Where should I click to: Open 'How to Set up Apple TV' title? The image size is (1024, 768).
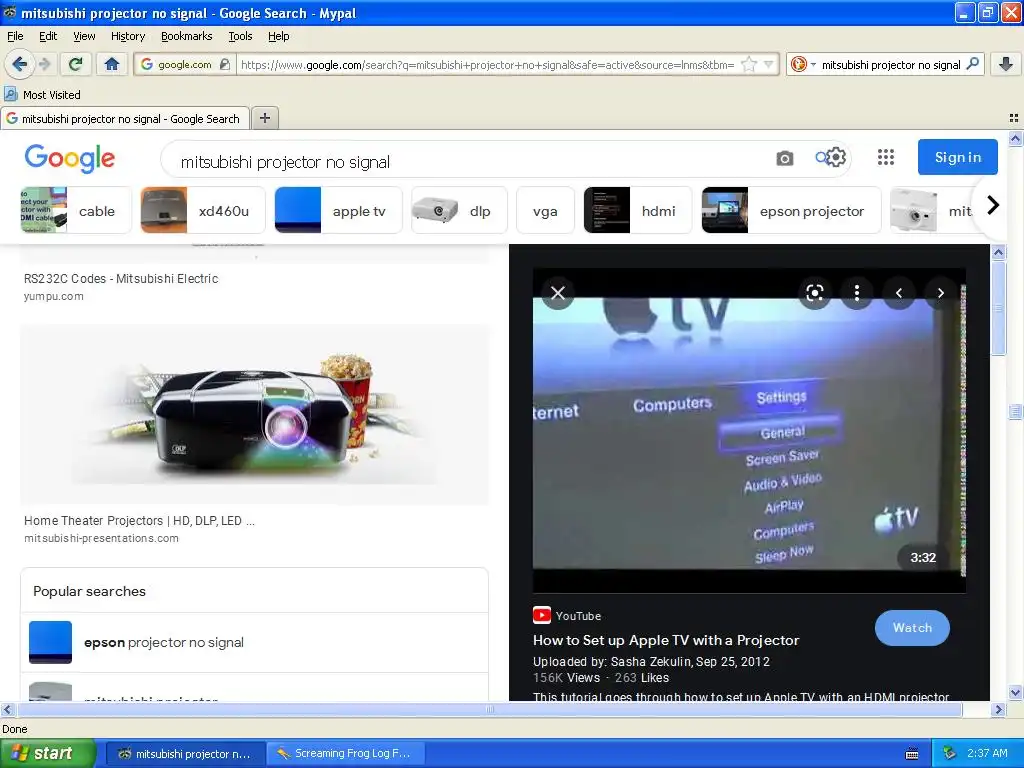(665, 640)
